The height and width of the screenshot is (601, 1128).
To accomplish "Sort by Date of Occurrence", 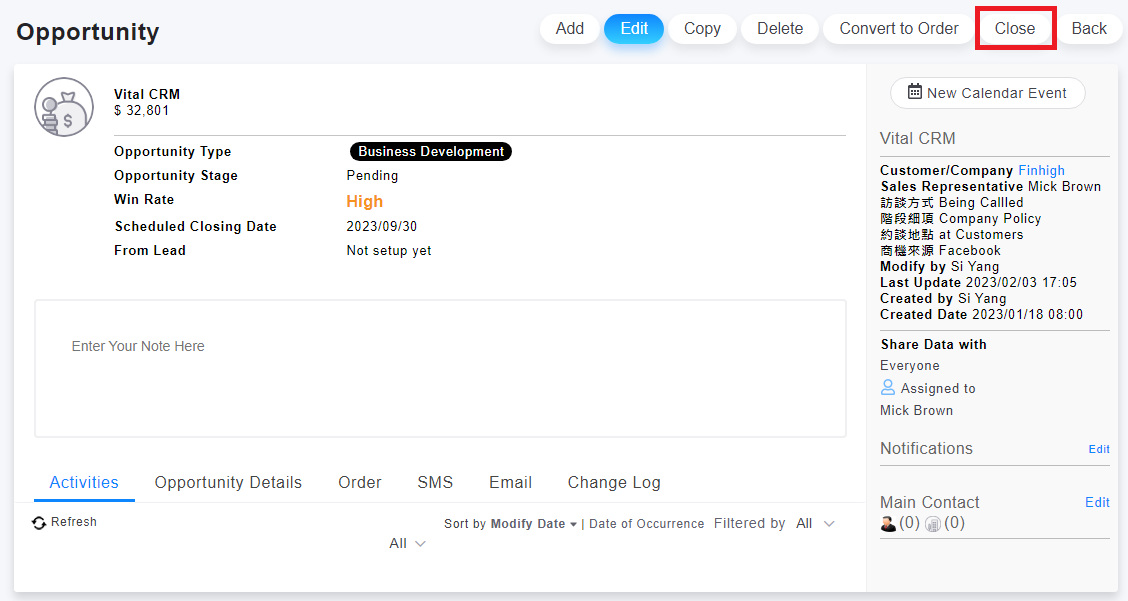I will (x=646, y=524).
